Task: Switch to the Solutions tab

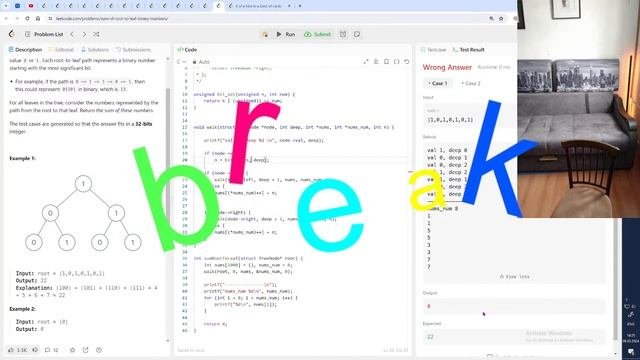Action: click(x=95, y=49)
